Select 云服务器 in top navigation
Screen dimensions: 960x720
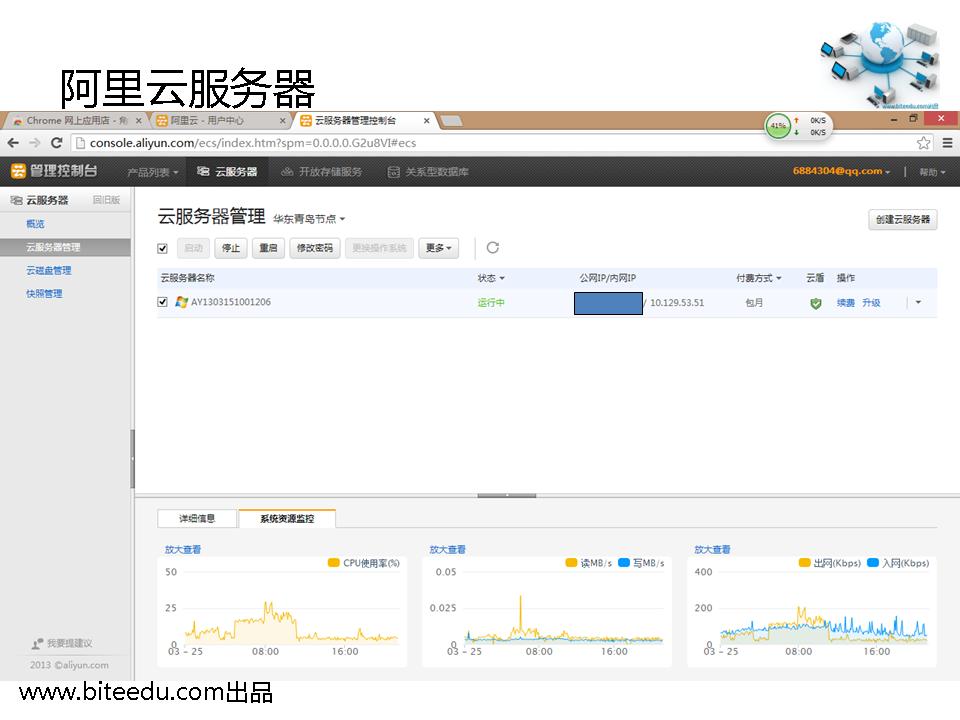227,172
